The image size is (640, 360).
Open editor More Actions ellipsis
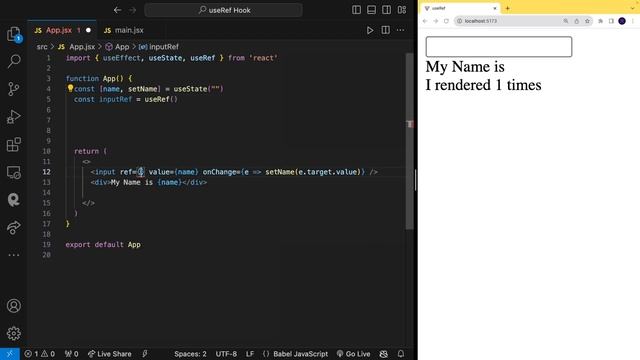[x=400, y=30]
